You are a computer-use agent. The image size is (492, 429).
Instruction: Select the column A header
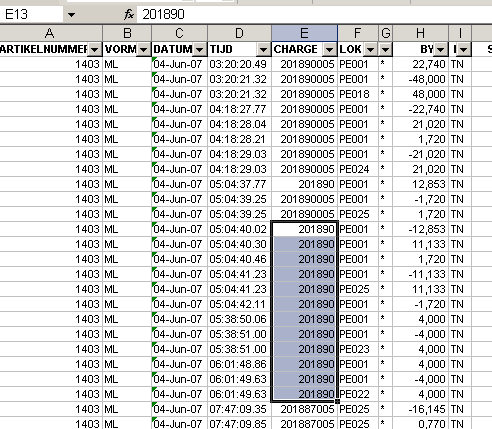click(49, 33)
